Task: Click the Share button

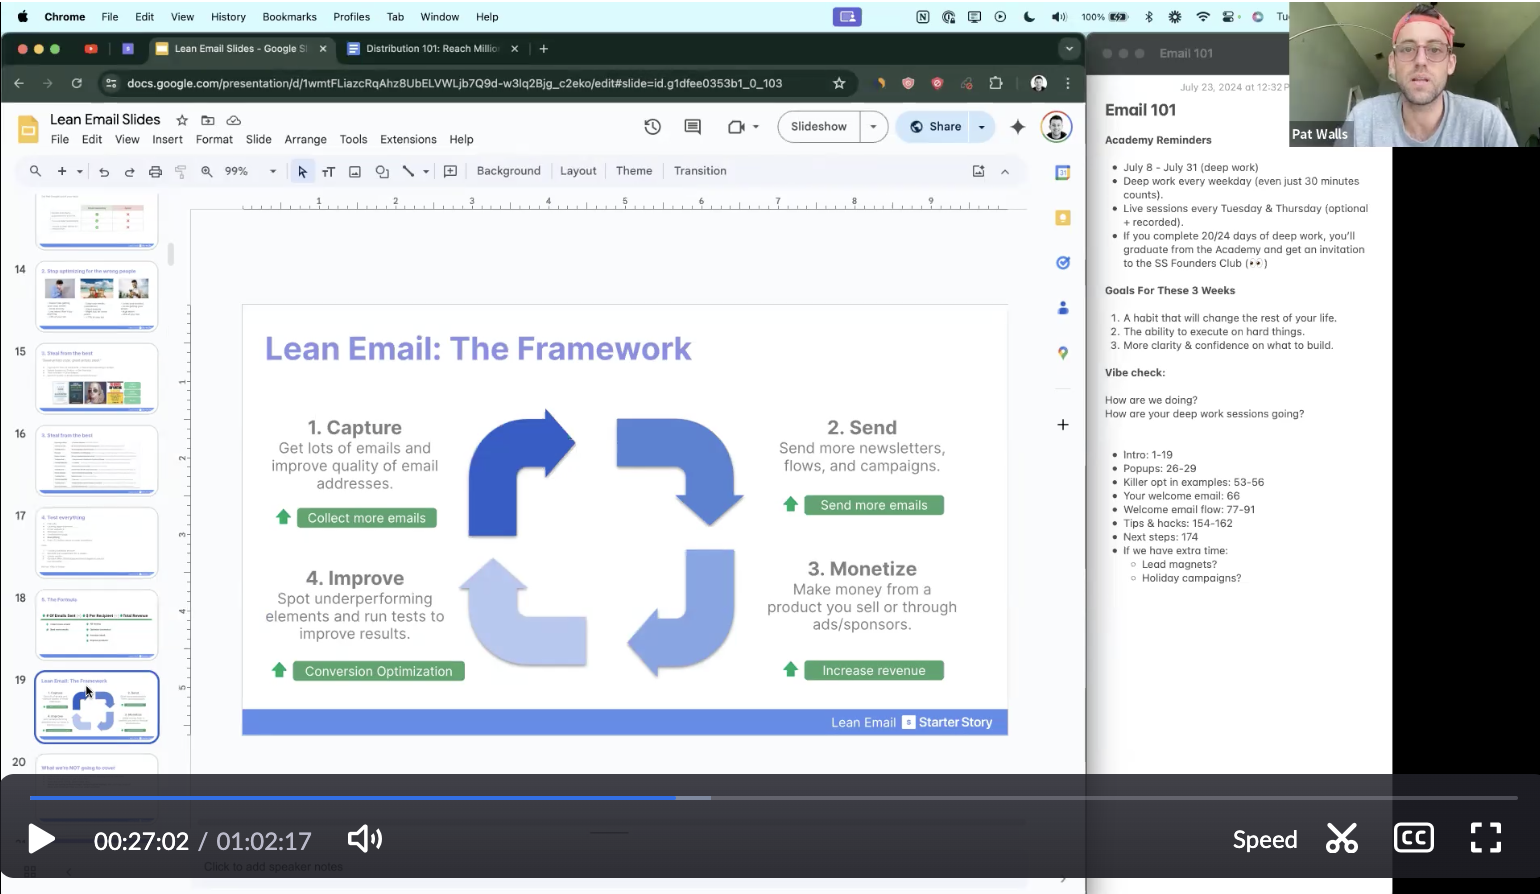Action: click(935, 127)
